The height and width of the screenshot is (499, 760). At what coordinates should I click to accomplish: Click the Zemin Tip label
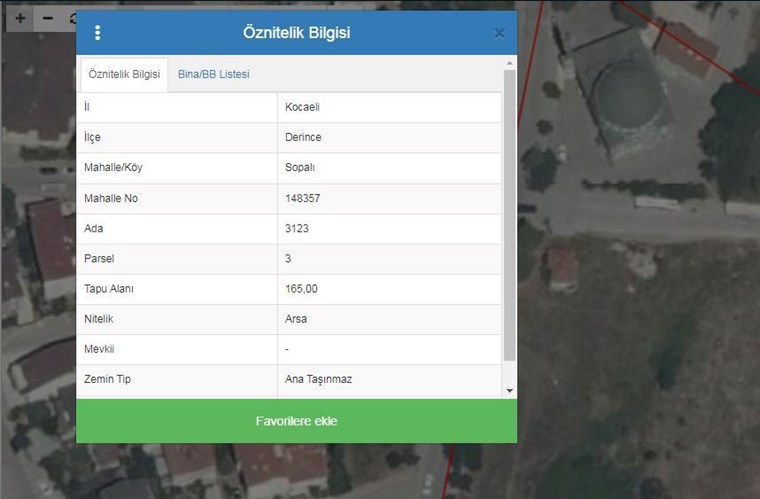click(x=107, y=379)
